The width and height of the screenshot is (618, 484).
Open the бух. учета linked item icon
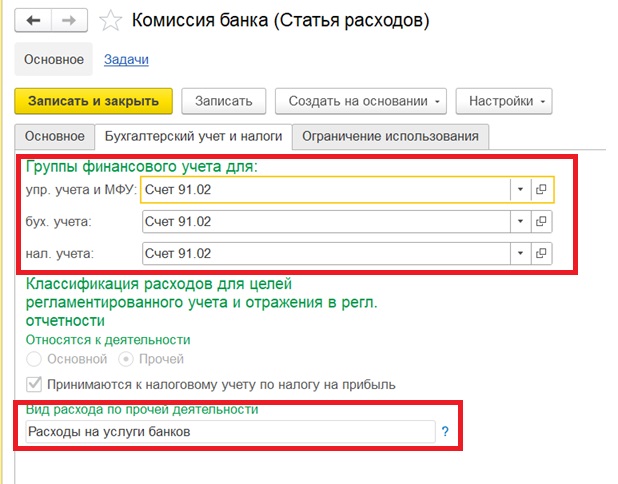[x=541, y=221]
